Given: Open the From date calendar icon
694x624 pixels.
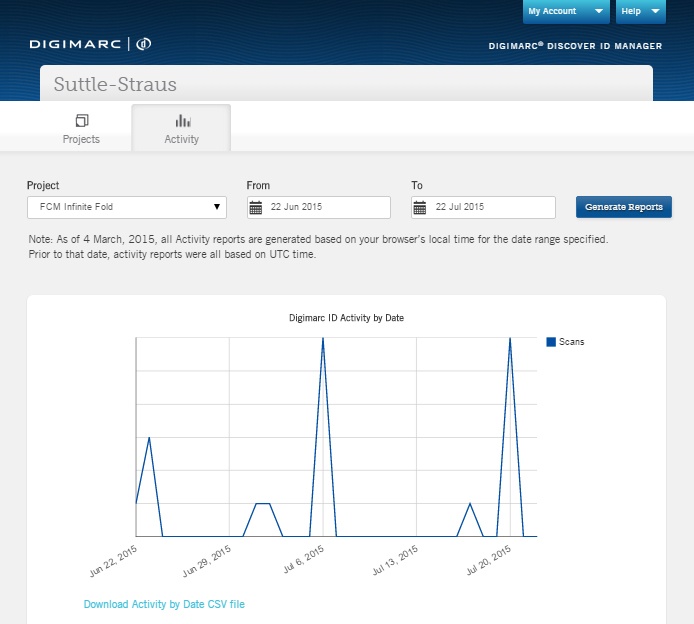Looking at the screenshot, I should click(x=257, y=207).
